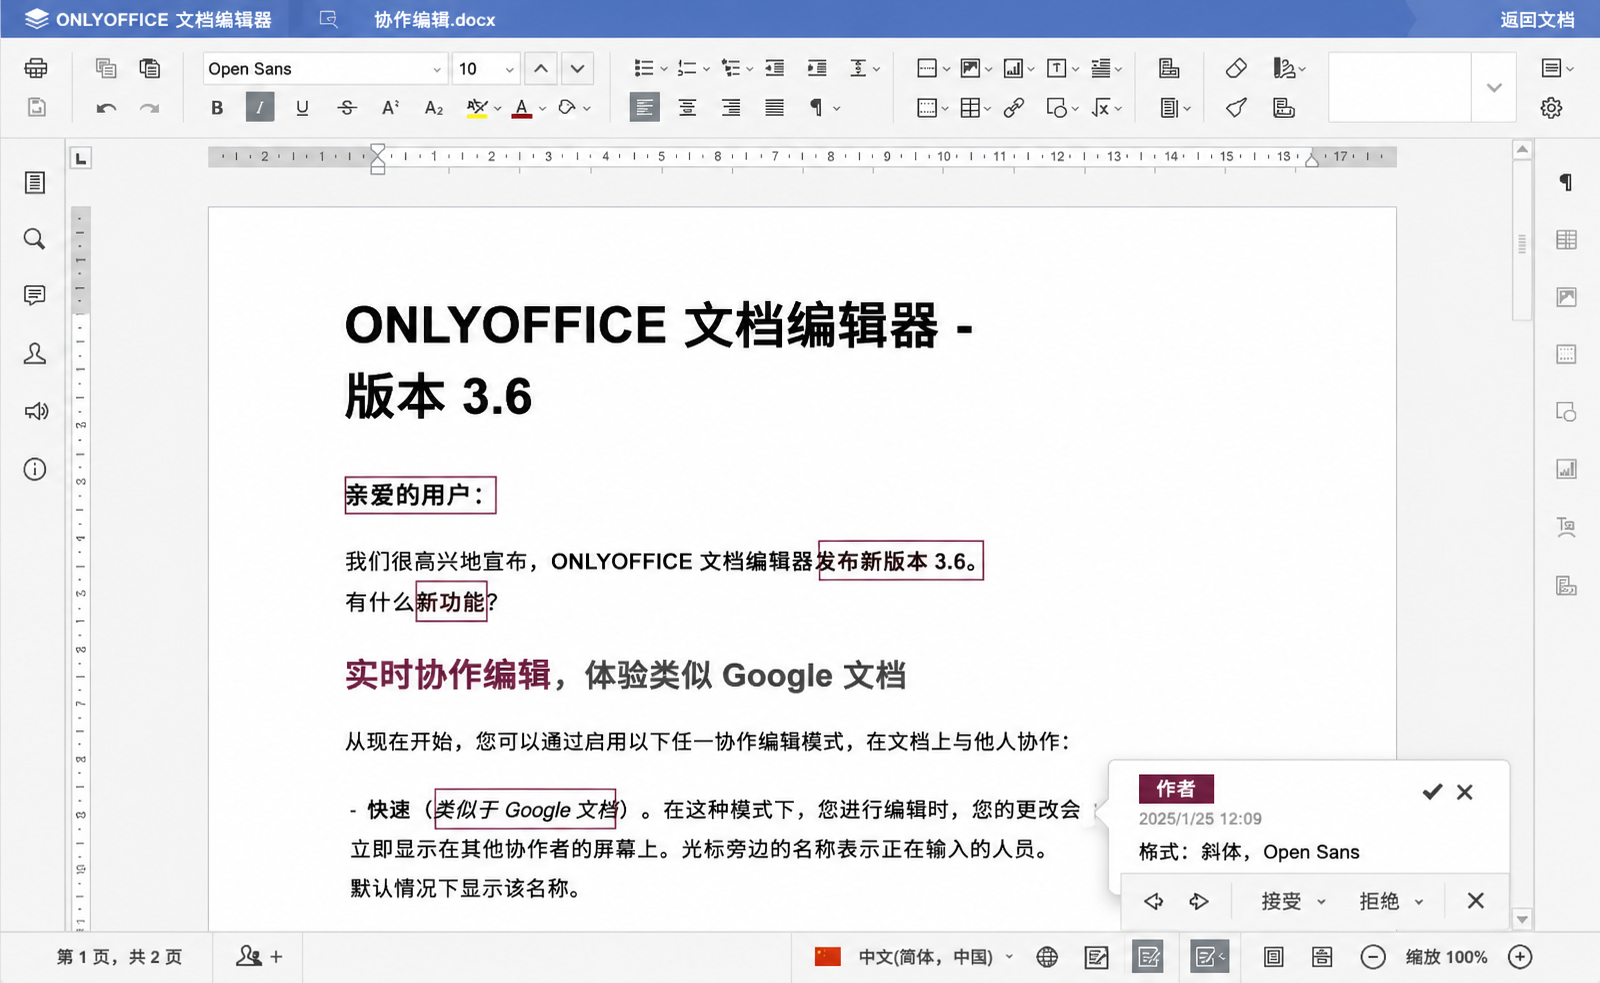Open the search panel in left sidebar
The image size is (1600, 983).
35,238
